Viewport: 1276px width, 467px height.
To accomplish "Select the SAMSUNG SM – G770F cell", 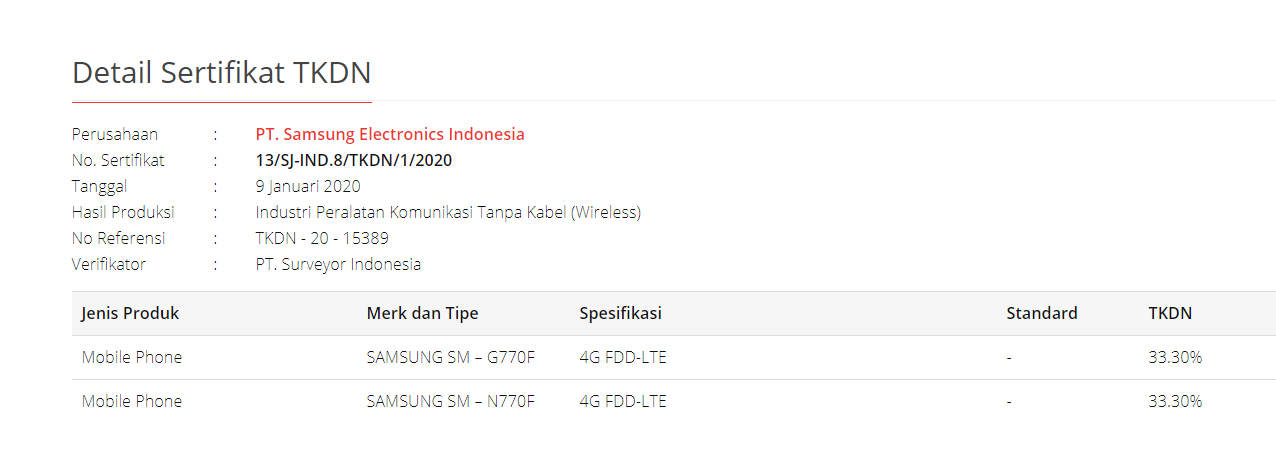I will [451, 357].
